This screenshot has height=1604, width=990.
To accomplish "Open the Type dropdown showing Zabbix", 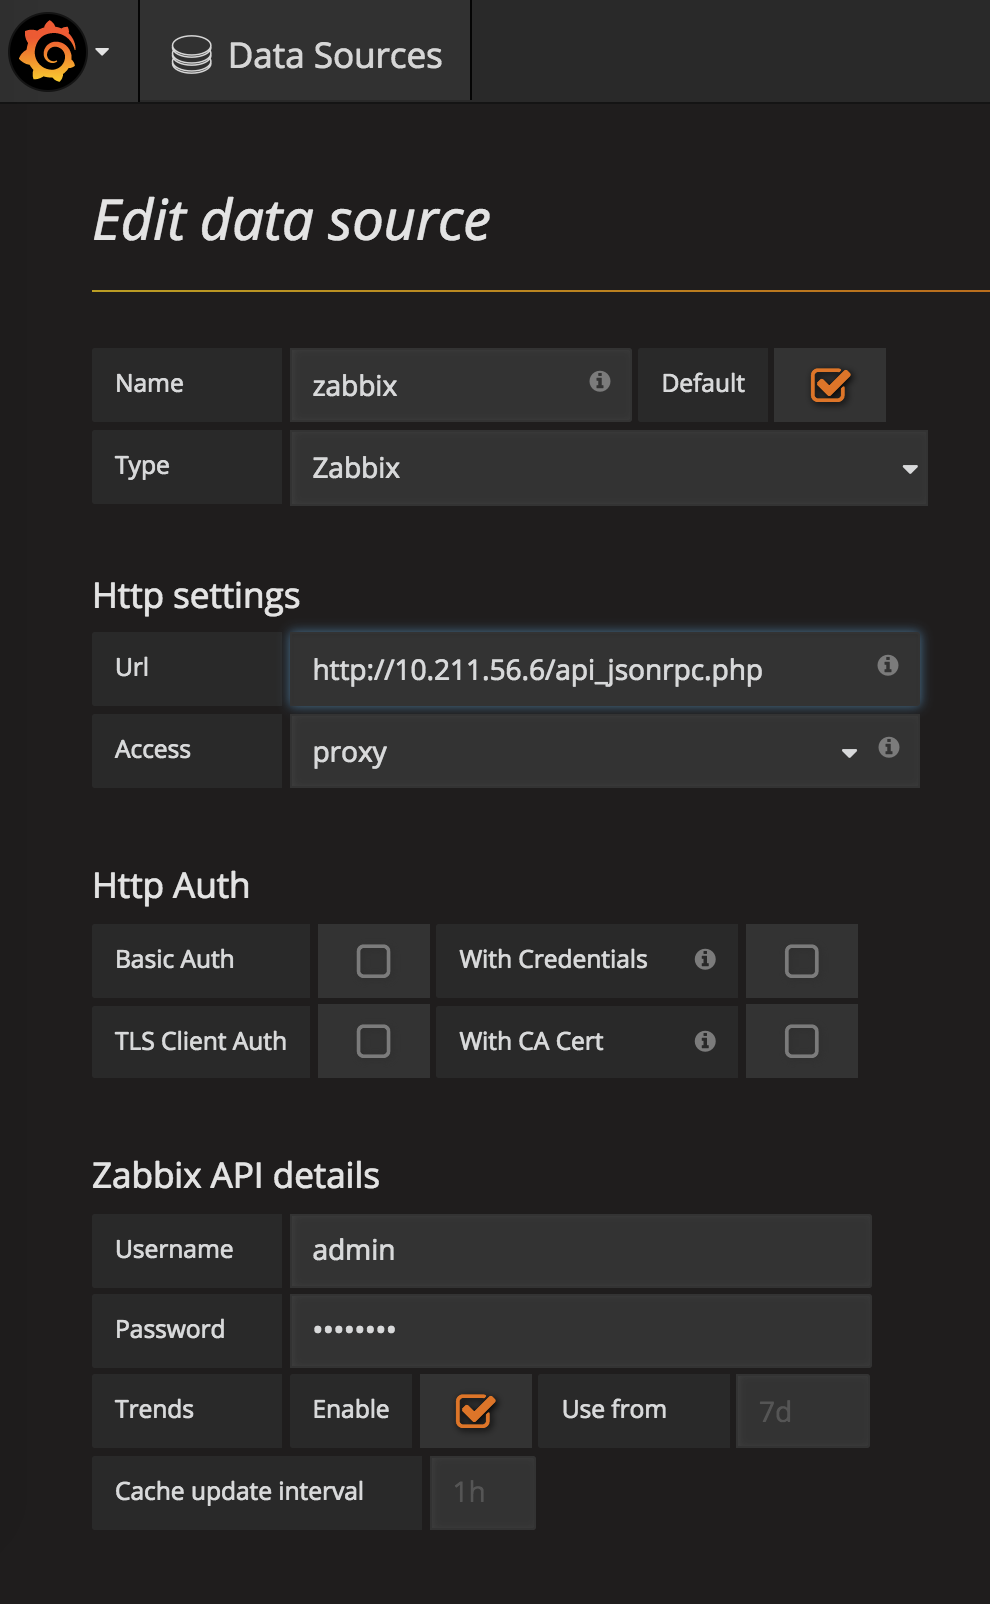I will 609,468.
